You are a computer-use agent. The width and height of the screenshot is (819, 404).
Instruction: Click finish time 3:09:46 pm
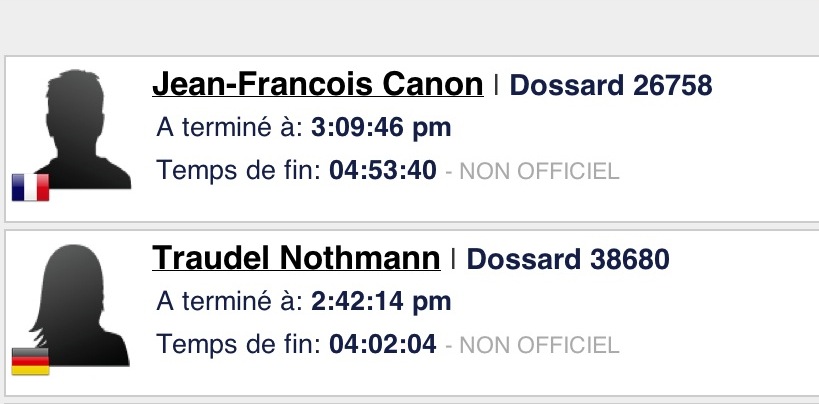[x=381, y=128]
